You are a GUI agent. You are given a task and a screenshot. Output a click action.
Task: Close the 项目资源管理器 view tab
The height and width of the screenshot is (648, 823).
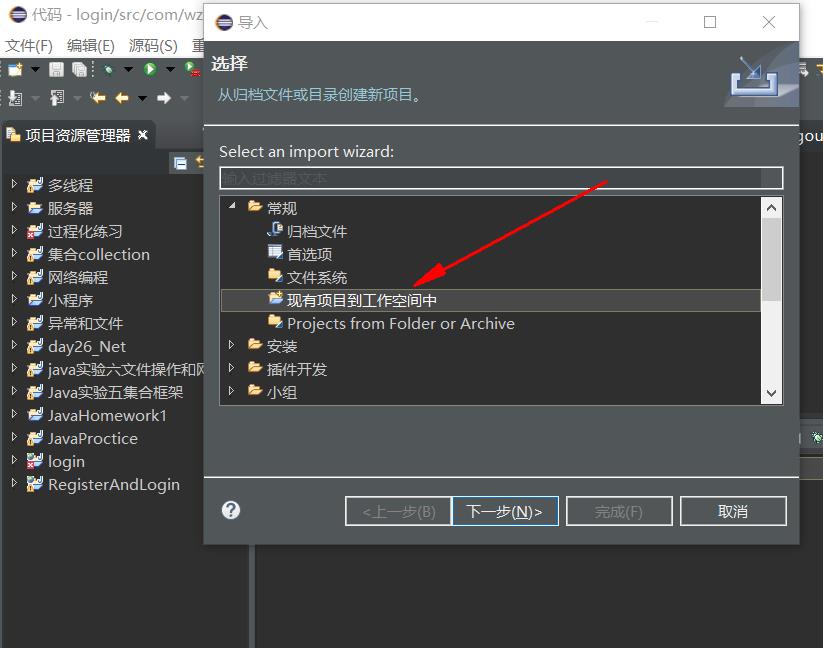coord(143,135)
